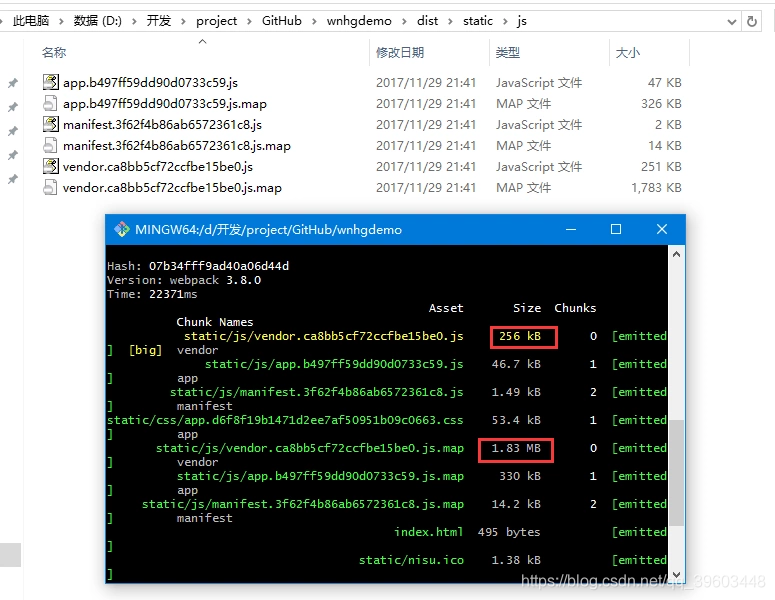Click terminal scrollbar up arrow

[x=677, y=254]
